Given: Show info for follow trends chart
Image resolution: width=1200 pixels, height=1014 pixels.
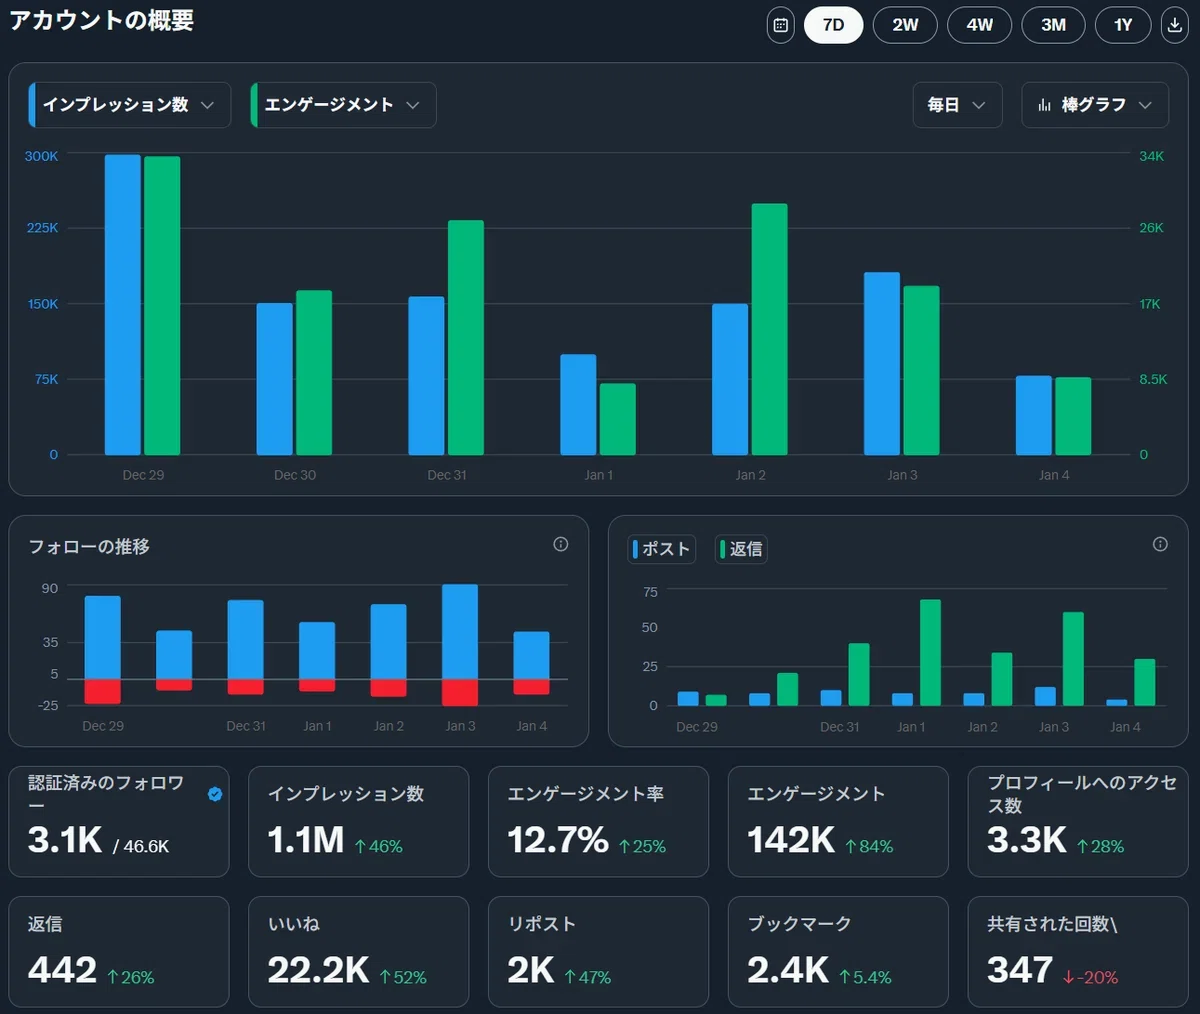Looking at the screenshot, I should point(561,544).
